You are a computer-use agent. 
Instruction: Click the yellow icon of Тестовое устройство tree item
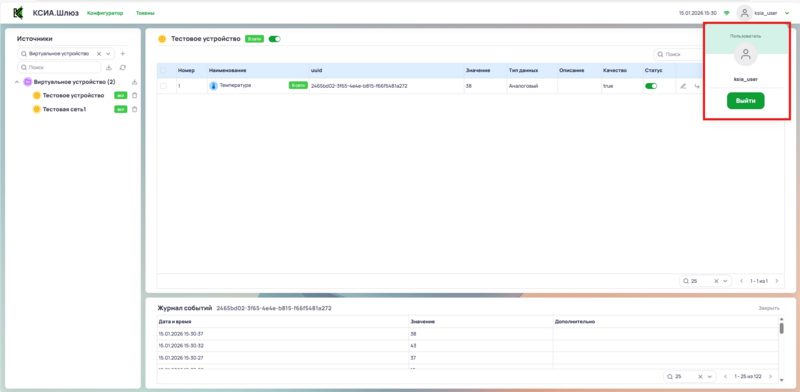[x=37, y=95]
